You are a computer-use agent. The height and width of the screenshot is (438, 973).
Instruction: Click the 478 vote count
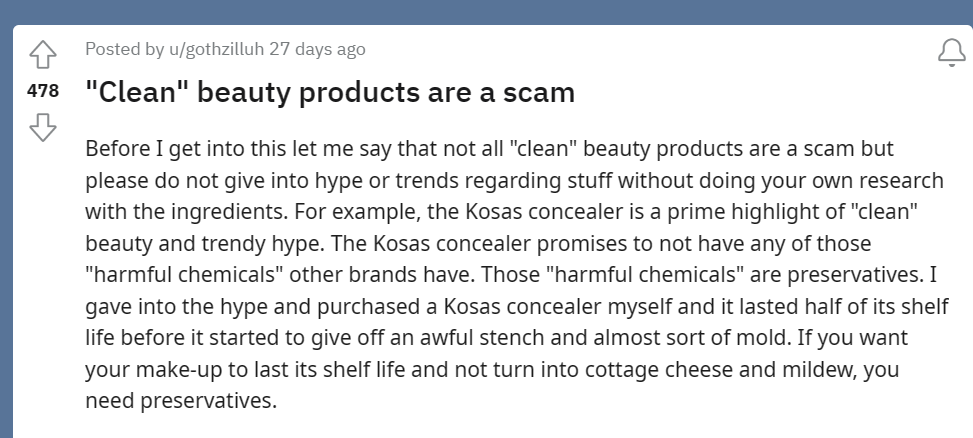click(43, 91)
